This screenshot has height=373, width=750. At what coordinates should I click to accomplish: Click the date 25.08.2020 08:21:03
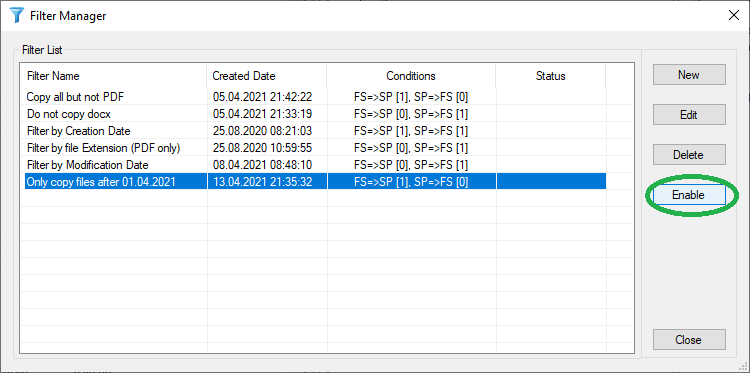(263, 131)
